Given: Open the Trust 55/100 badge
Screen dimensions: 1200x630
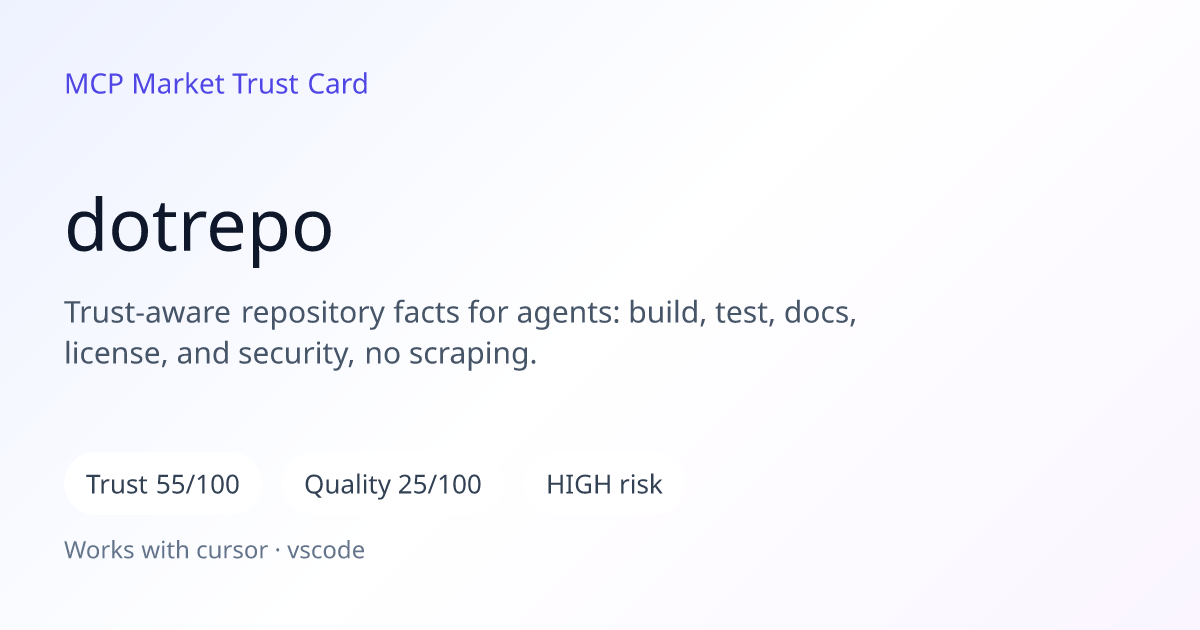Looking at the screenshot, I should pyautogui.click(x=163, y=485).
